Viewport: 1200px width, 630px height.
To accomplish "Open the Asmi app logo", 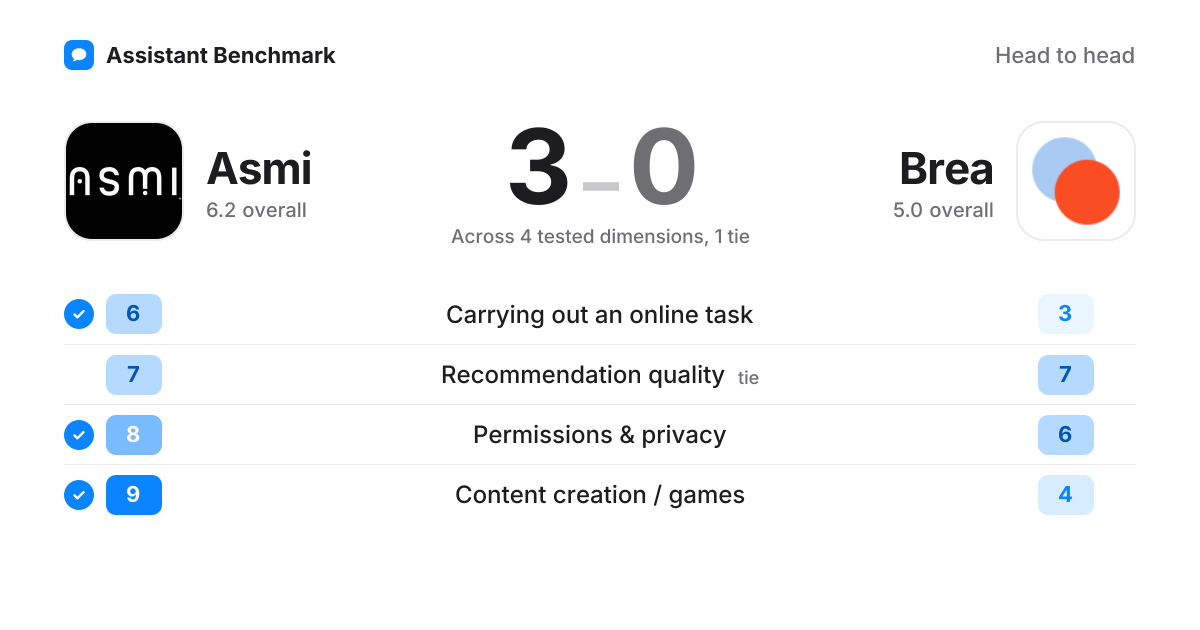I will click(x=124, y=181).
